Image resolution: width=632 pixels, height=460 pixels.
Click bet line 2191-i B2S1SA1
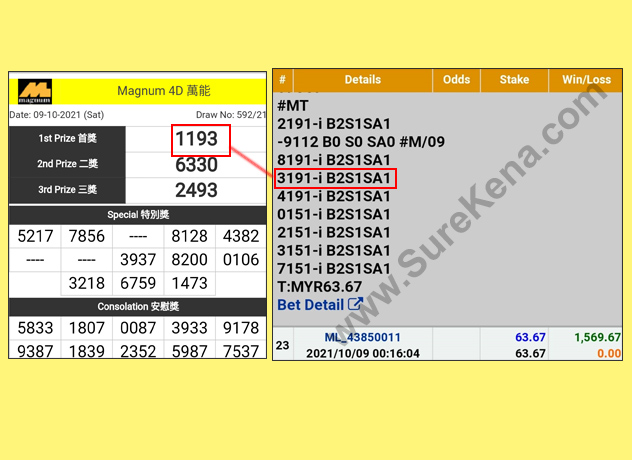(334, 124)
